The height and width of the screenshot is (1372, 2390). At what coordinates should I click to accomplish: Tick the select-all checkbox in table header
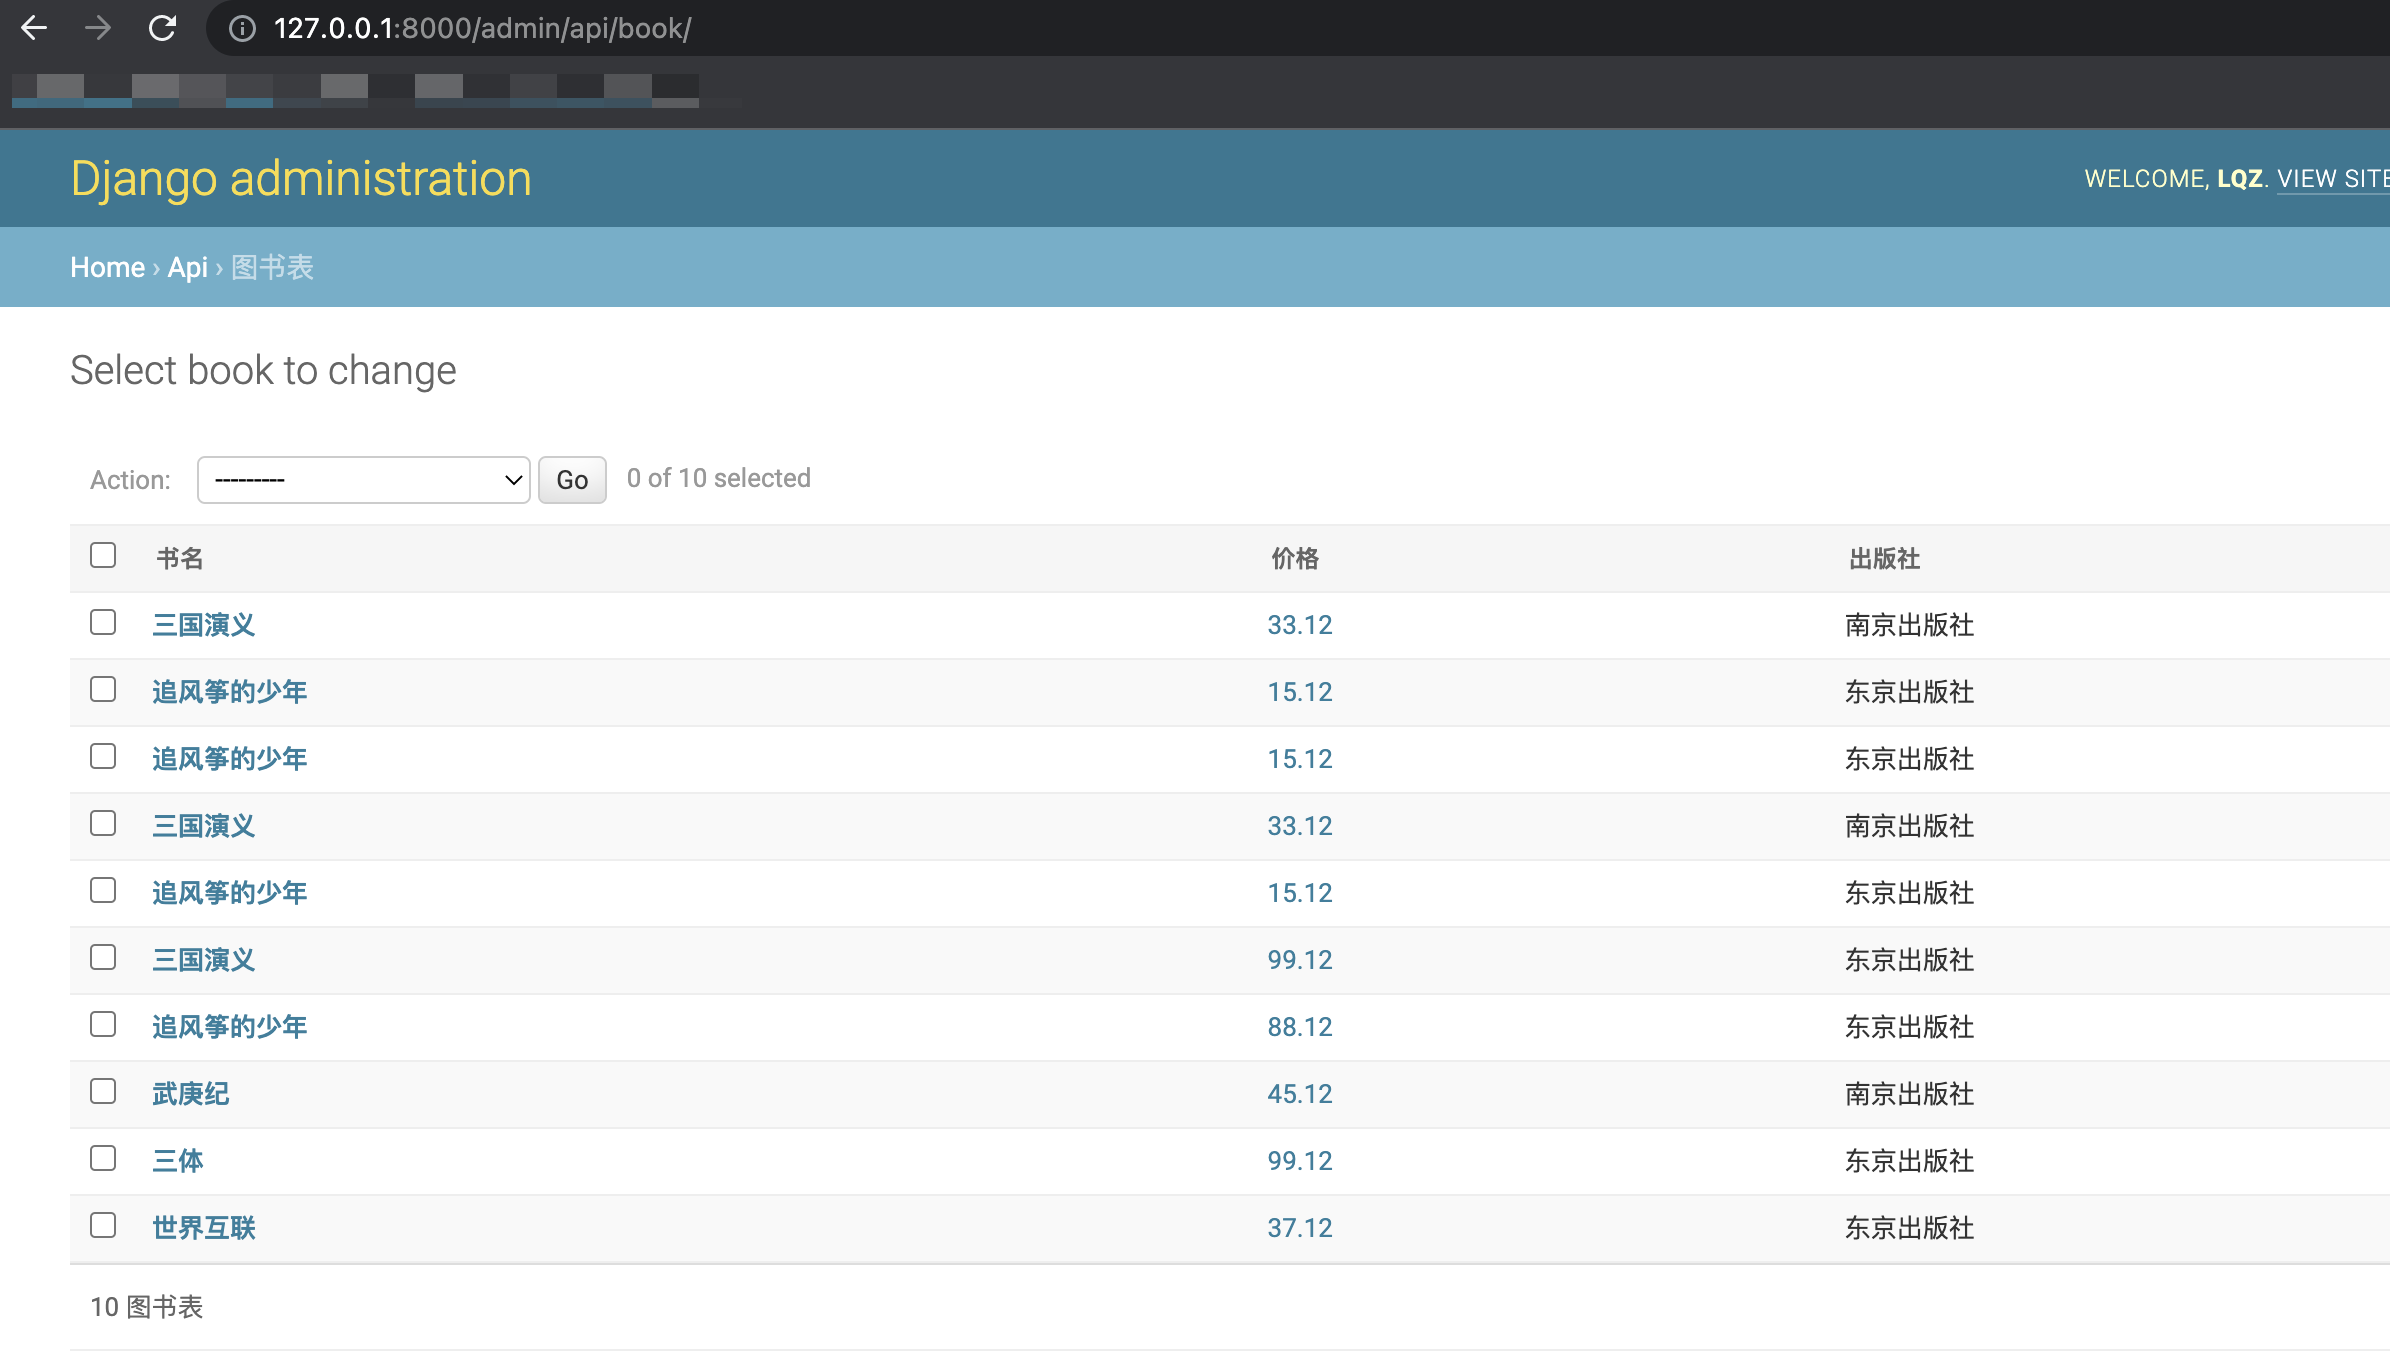[x=103, y=556]
